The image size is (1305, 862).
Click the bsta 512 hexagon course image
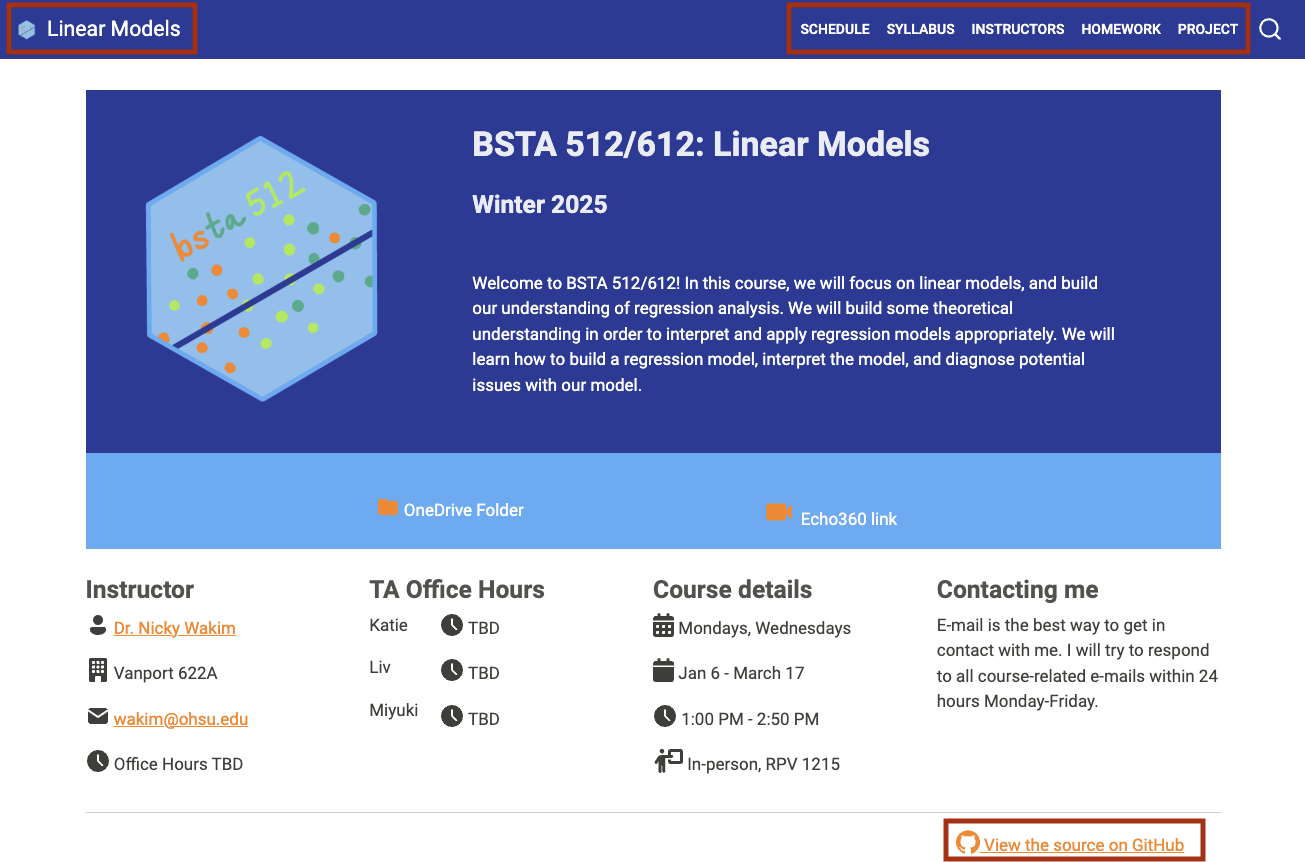(262, 269)
